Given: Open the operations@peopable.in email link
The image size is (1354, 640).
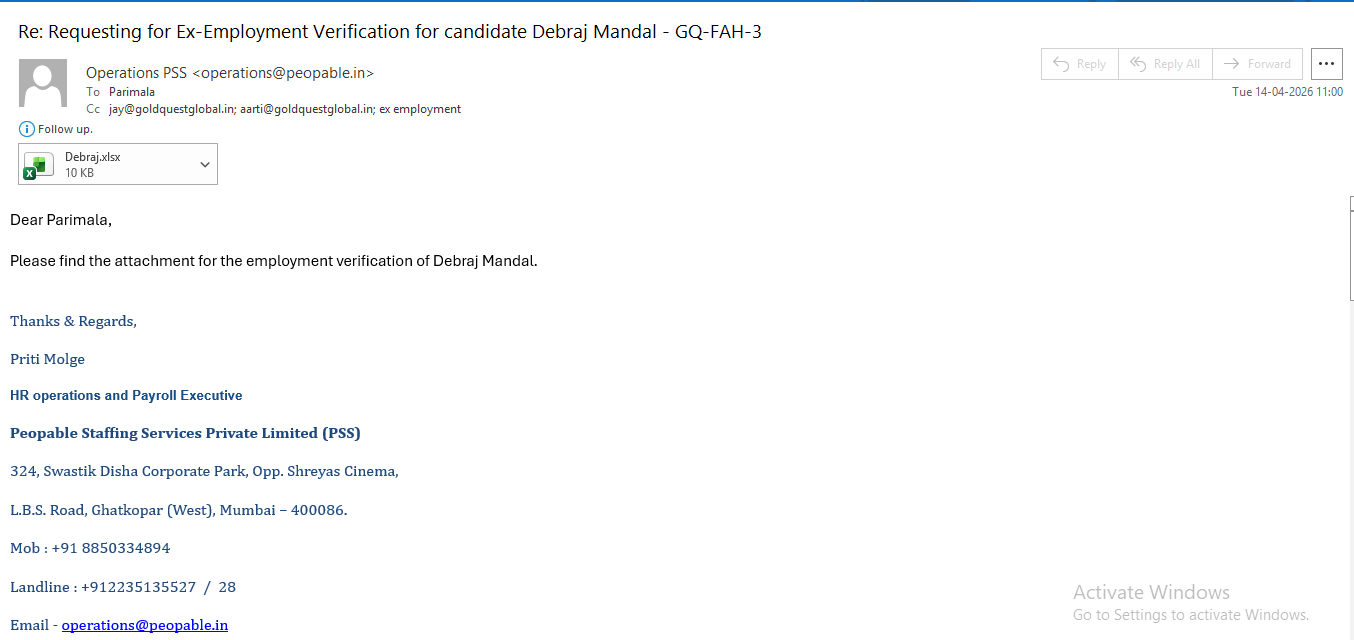Looking at the screenshot, I should click(x=145, y=625).
